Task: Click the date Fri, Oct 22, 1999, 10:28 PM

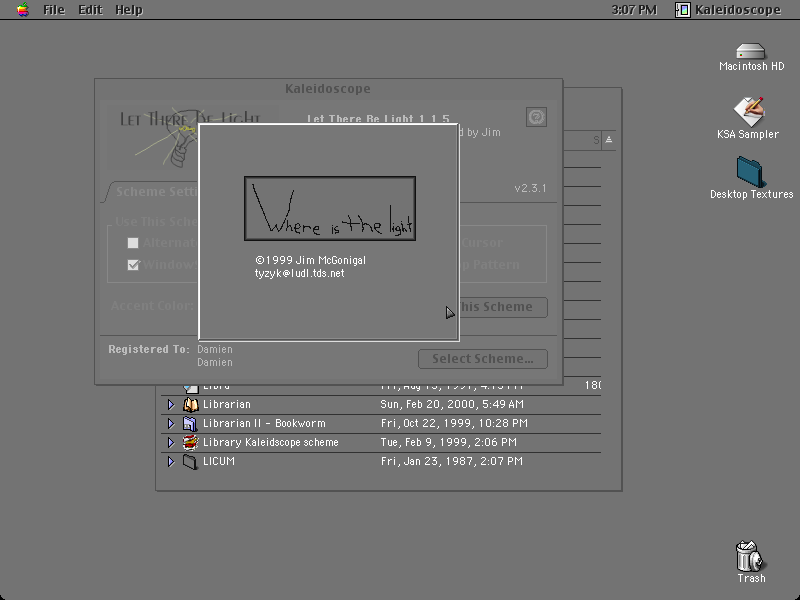Action: tap(454, 423)
